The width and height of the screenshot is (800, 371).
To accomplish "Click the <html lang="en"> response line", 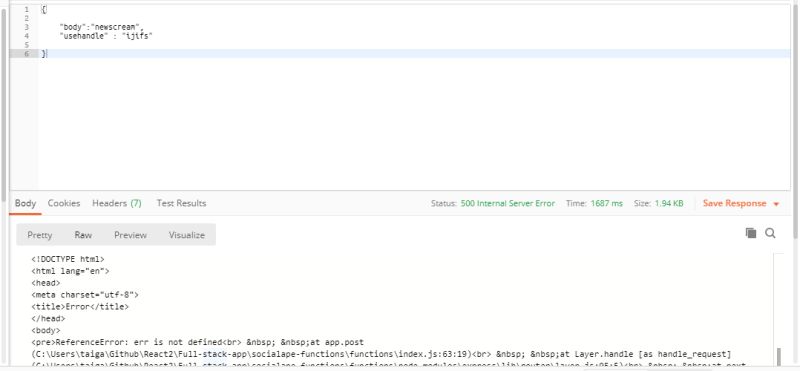I will (x=70, y=271).
